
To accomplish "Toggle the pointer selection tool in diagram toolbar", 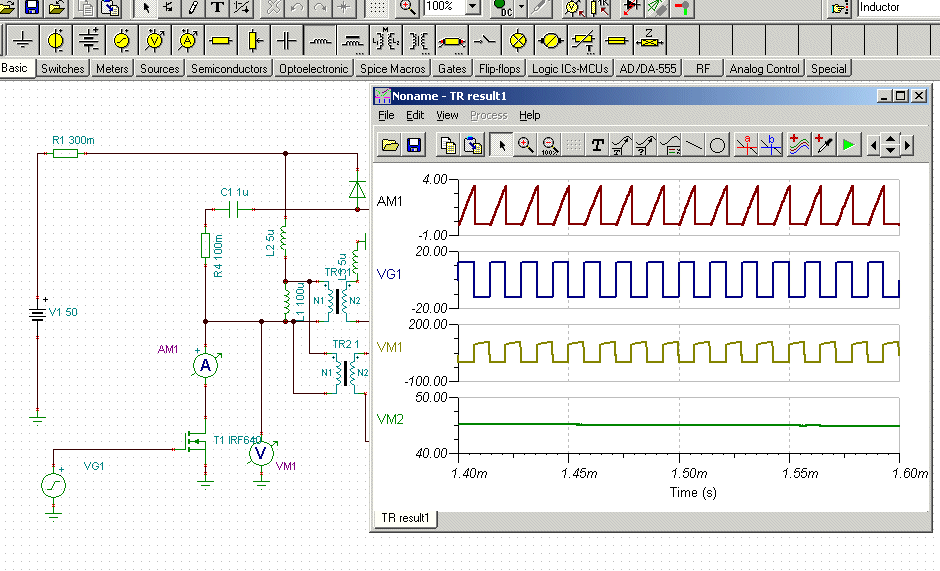I will pos(502,145).
